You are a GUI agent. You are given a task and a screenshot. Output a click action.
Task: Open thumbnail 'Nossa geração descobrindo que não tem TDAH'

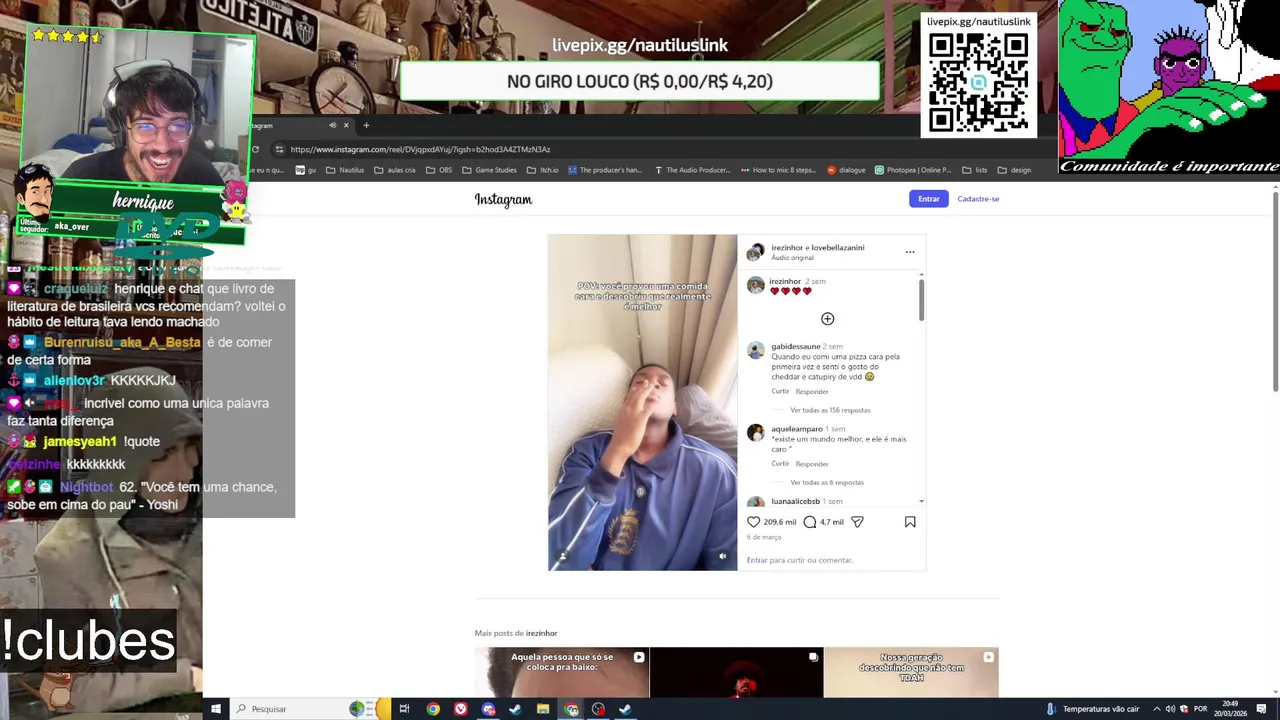tap(911, 672)
